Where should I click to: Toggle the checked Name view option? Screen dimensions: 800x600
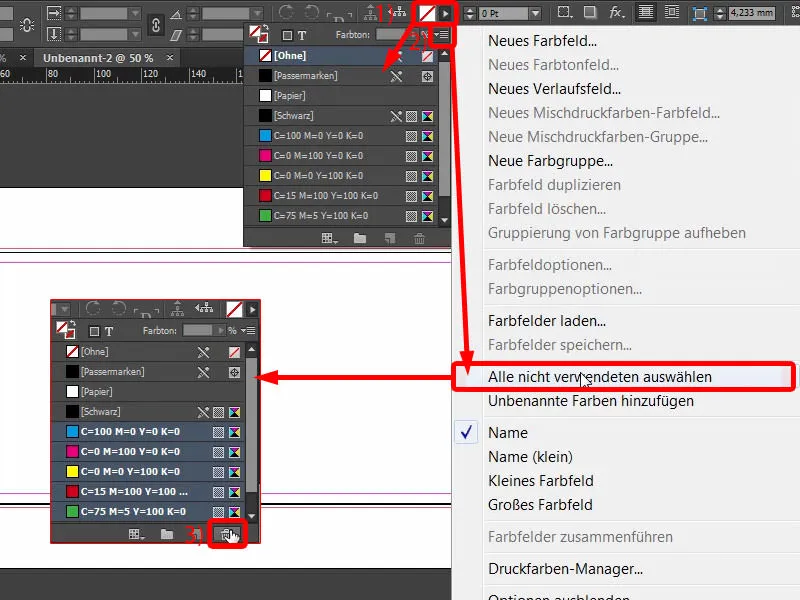[x=508, y=433]
